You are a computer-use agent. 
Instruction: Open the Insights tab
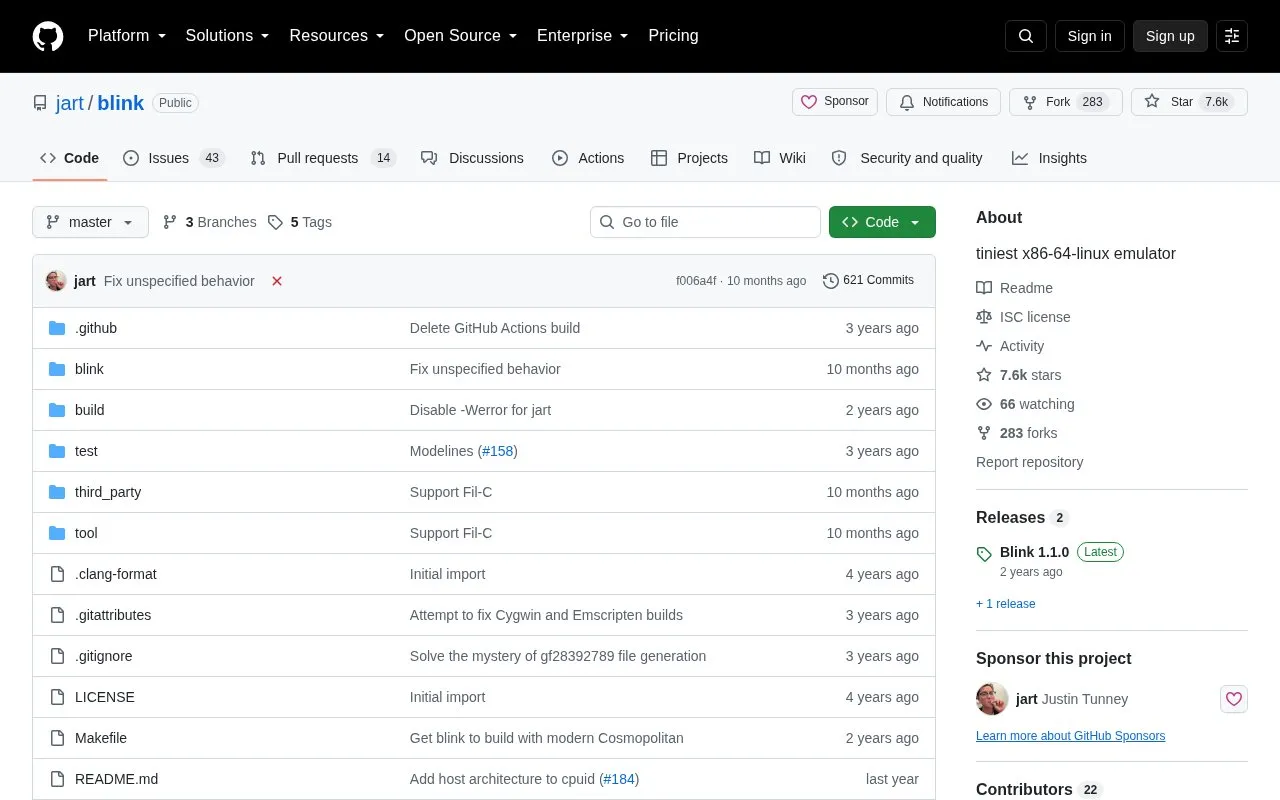coord(1049,158)
